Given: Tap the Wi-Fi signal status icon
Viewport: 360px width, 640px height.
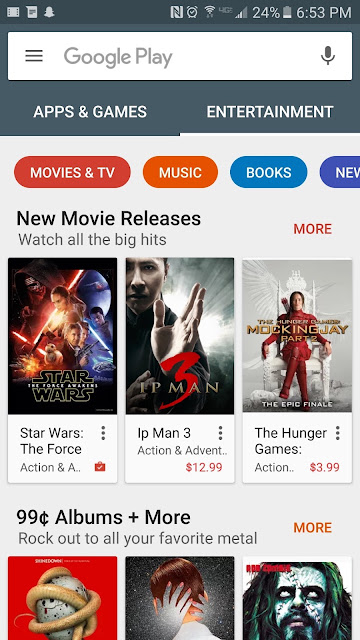Looking at the screenshot, I should pos(210,12).
